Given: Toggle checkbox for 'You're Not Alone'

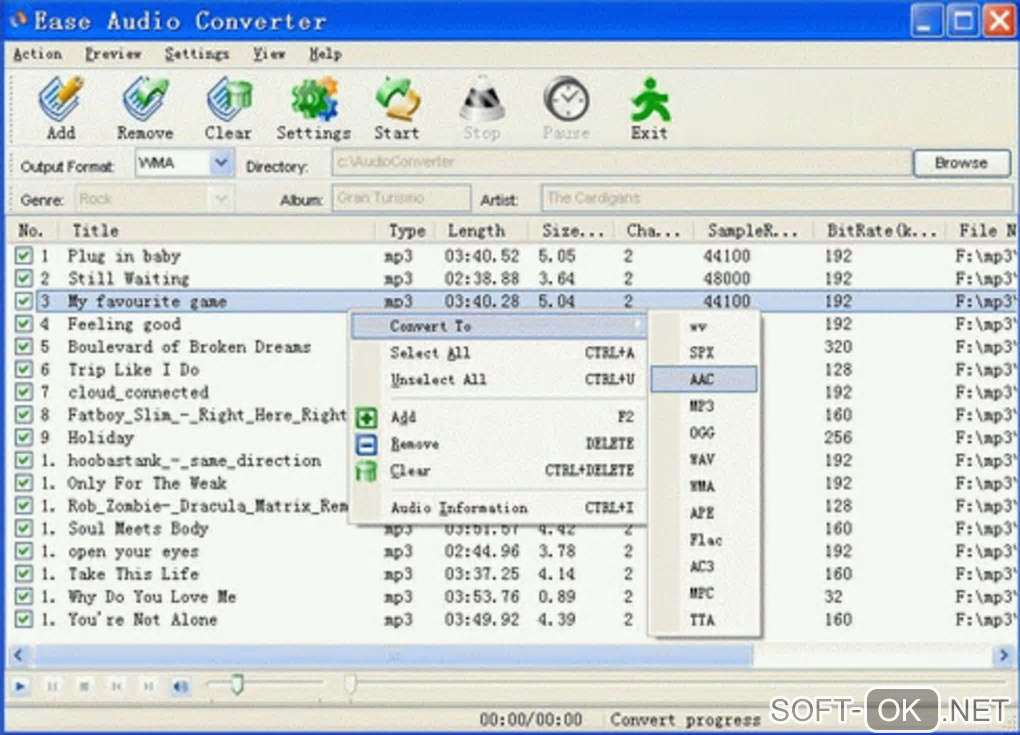Looking at the screenshot, I should point(24,619).
